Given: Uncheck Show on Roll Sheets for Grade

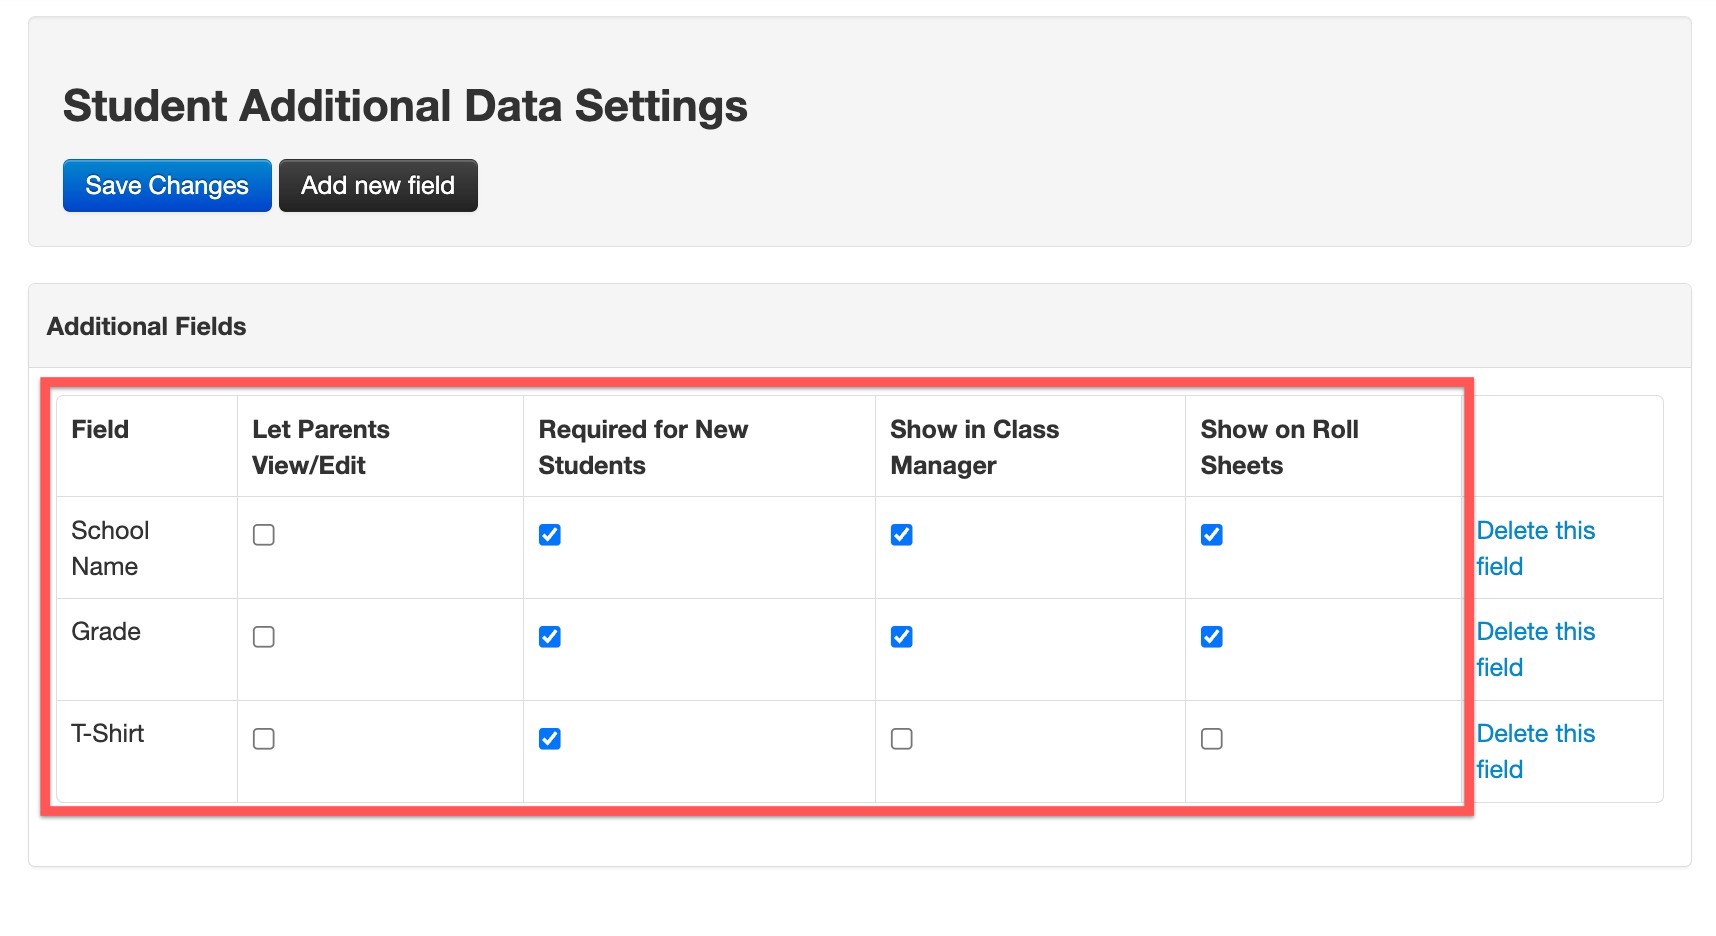Looking at the screenshot, I should click(1212, 637).
